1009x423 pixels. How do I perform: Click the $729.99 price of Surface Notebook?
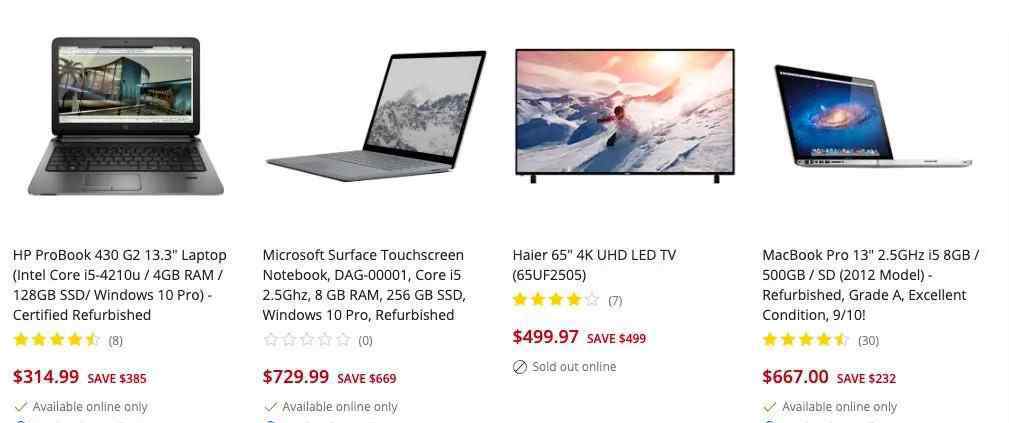click(296, 377)
